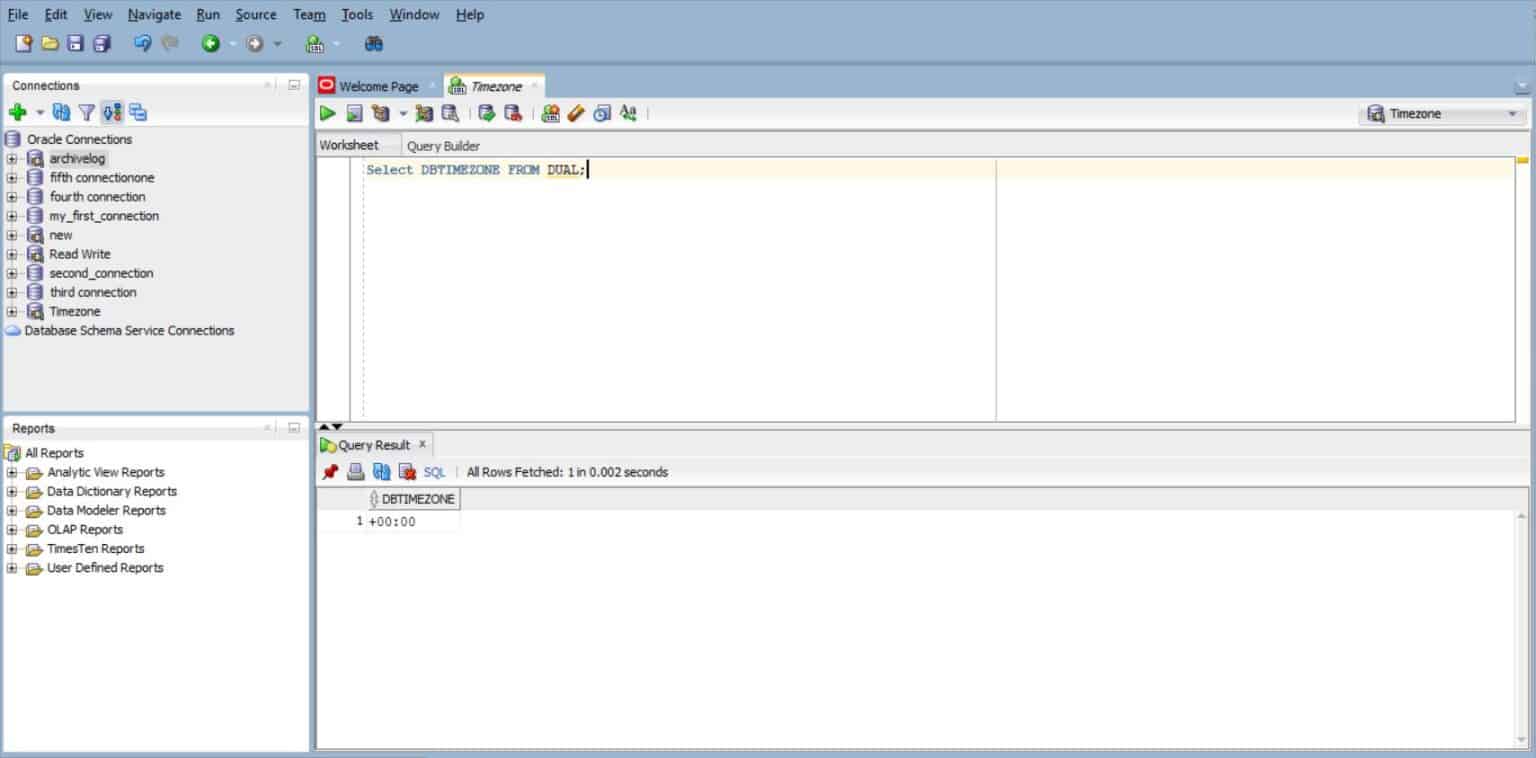The height and width of the screenshot is (758, 1536).
Task: Apply To Upper/Lower/InitCap formatting
Action: tap(627, 113)
